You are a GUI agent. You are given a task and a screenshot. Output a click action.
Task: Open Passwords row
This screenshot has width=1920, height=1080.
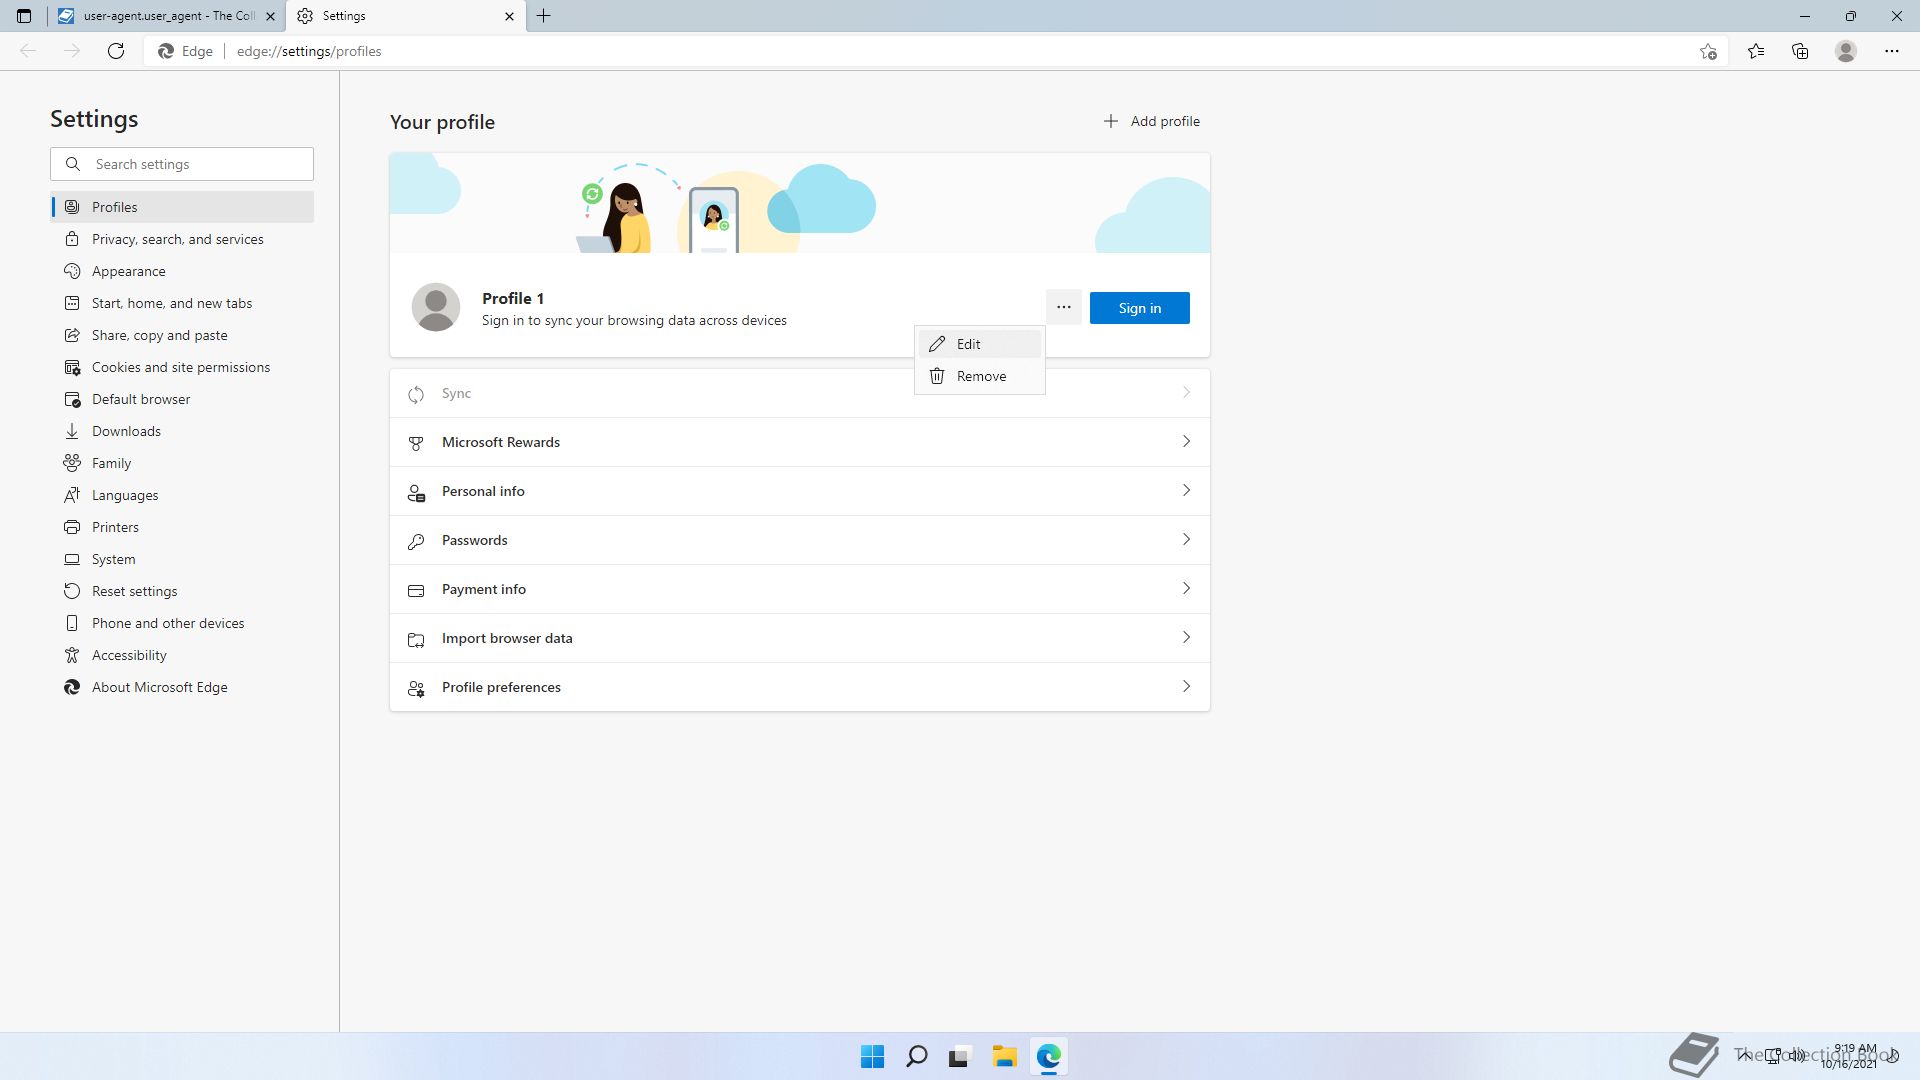click(x=800, y=540)
